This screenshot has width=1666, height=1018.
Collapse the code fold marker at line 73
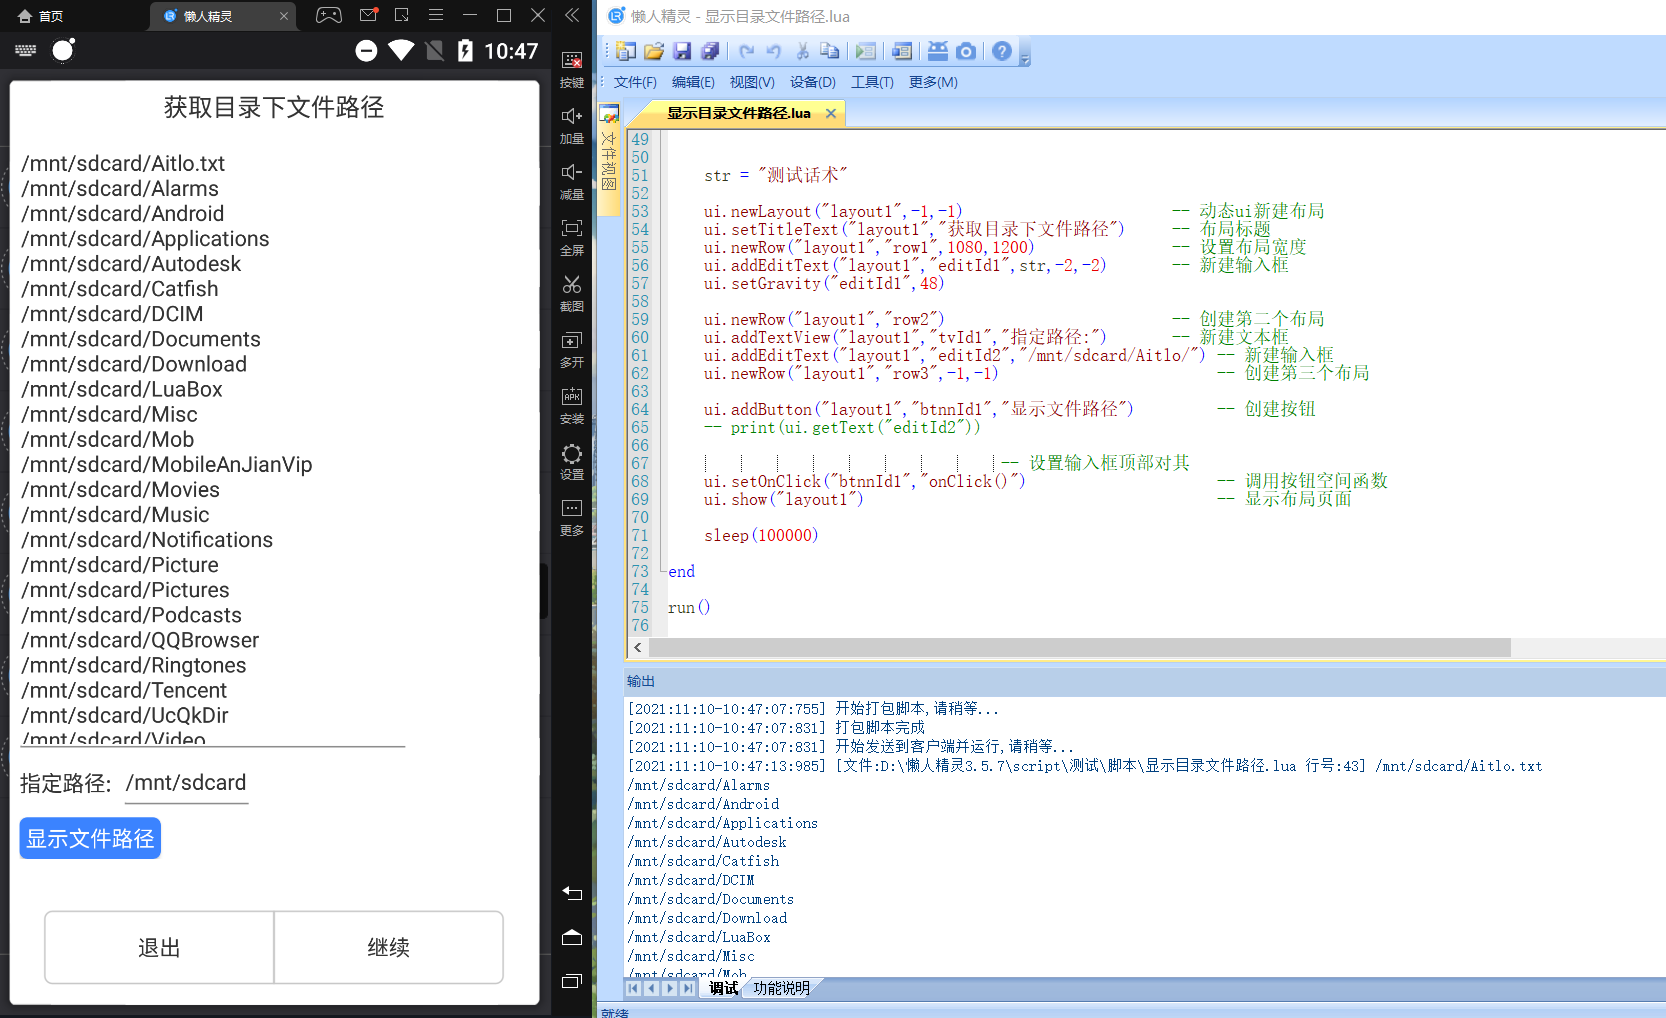pos(662,571)
